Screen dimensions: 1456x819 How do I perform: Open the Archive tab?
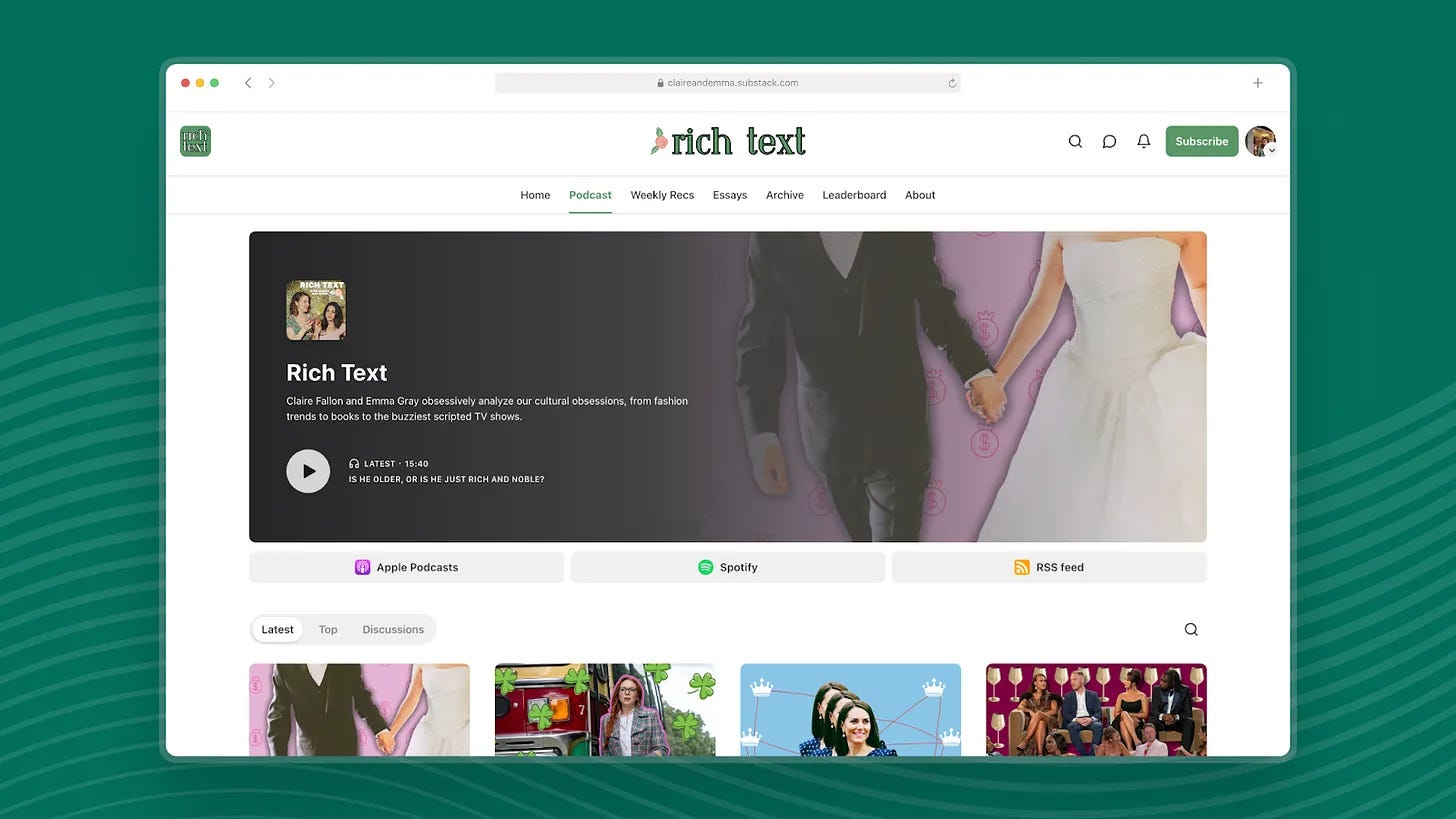click(x=785, y=195)
